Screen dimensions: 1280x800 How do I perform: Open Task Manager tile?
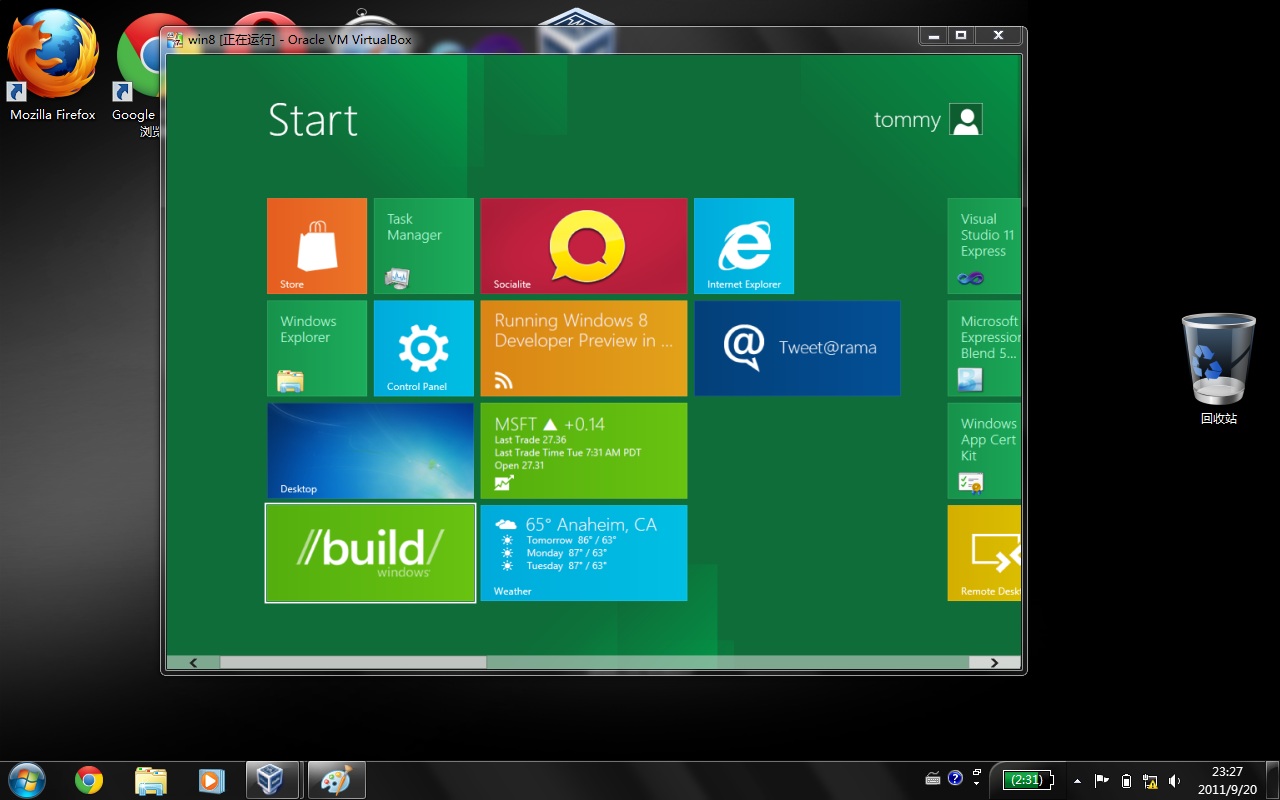423,246
